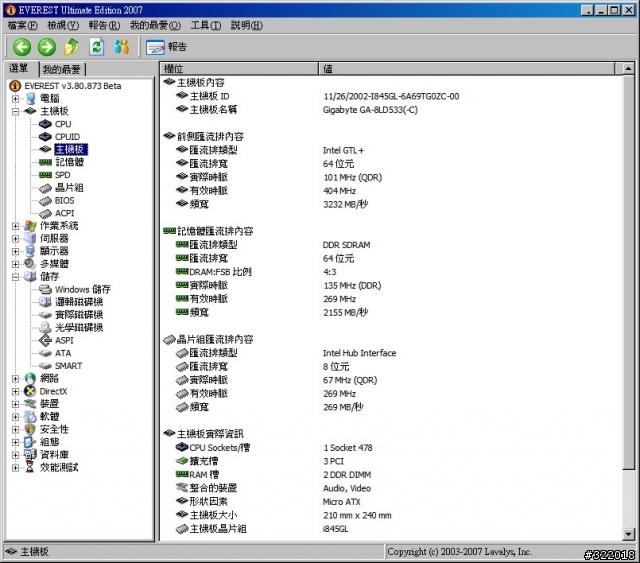Screen dimensions: 640x563
Task: Click the scrollbar down arrow in details pane
Action: tap(629, 534)
